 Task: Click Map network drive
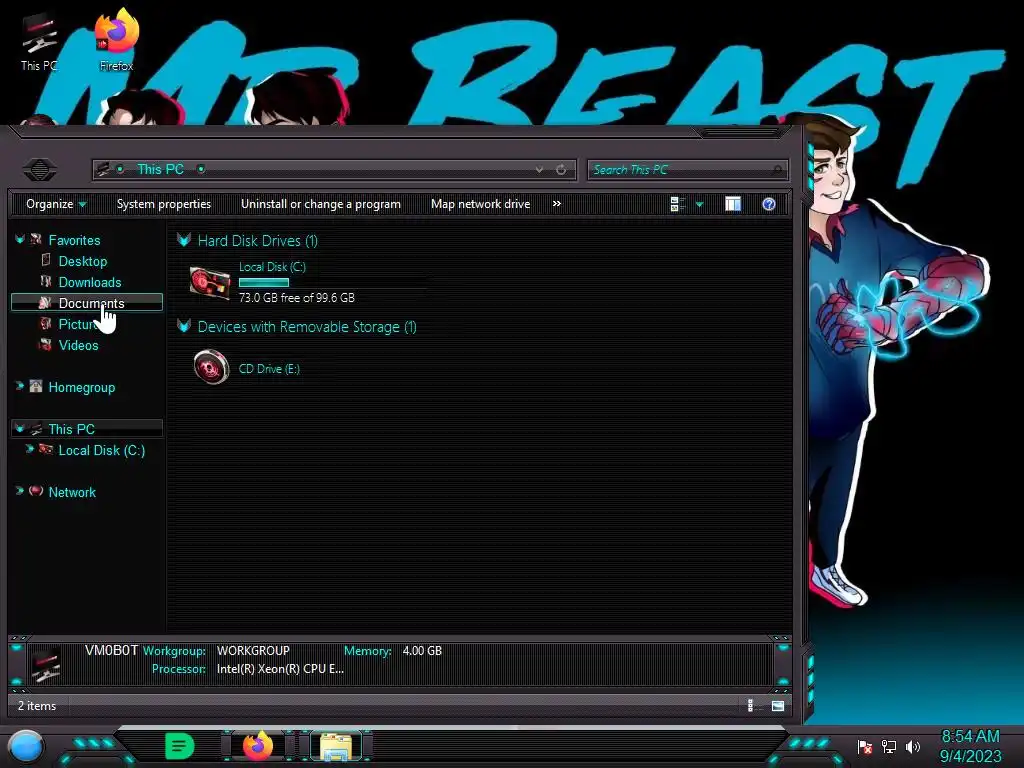point(481,204)
